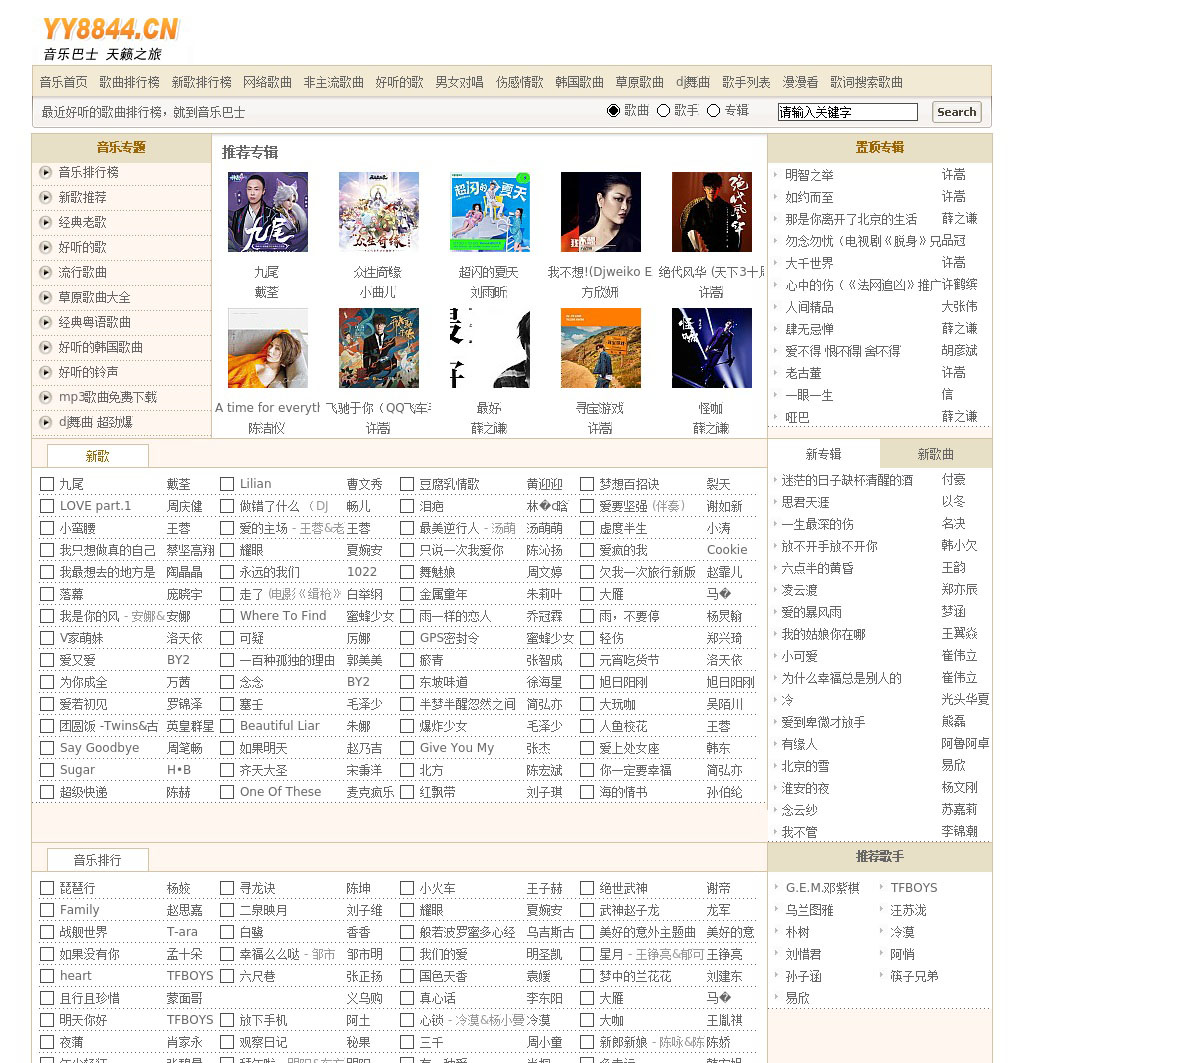Image resolution: width=1200 pixels, height=1063 pixels.
Task: Open 歌手列表 in navigation bar
Action: coord(746,82)
